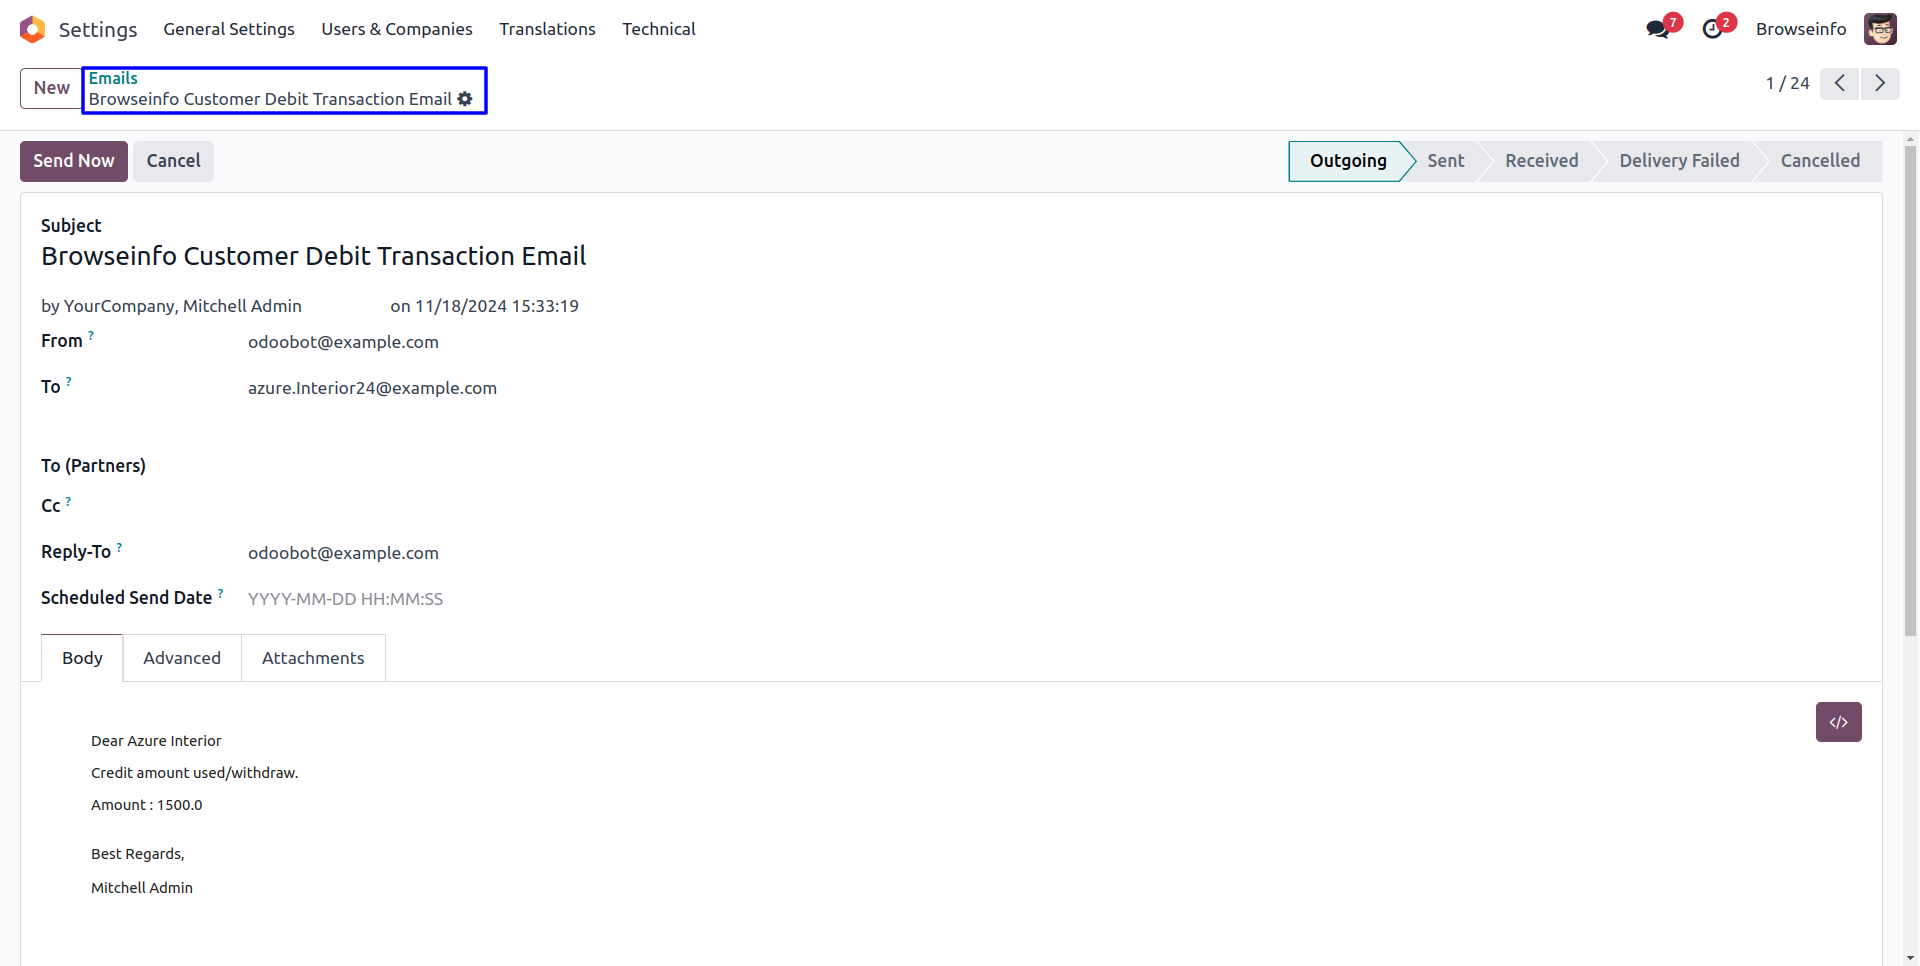Open the Users & Companies menu

pos(396,29)
